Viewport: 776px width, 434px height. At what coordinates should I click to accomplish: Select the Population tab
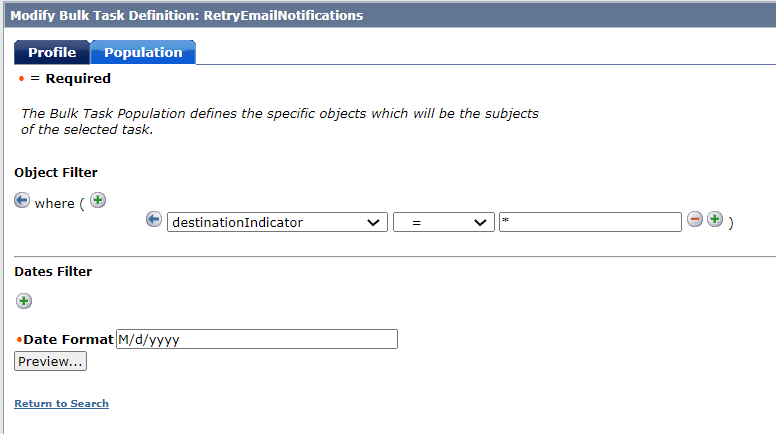143,52
